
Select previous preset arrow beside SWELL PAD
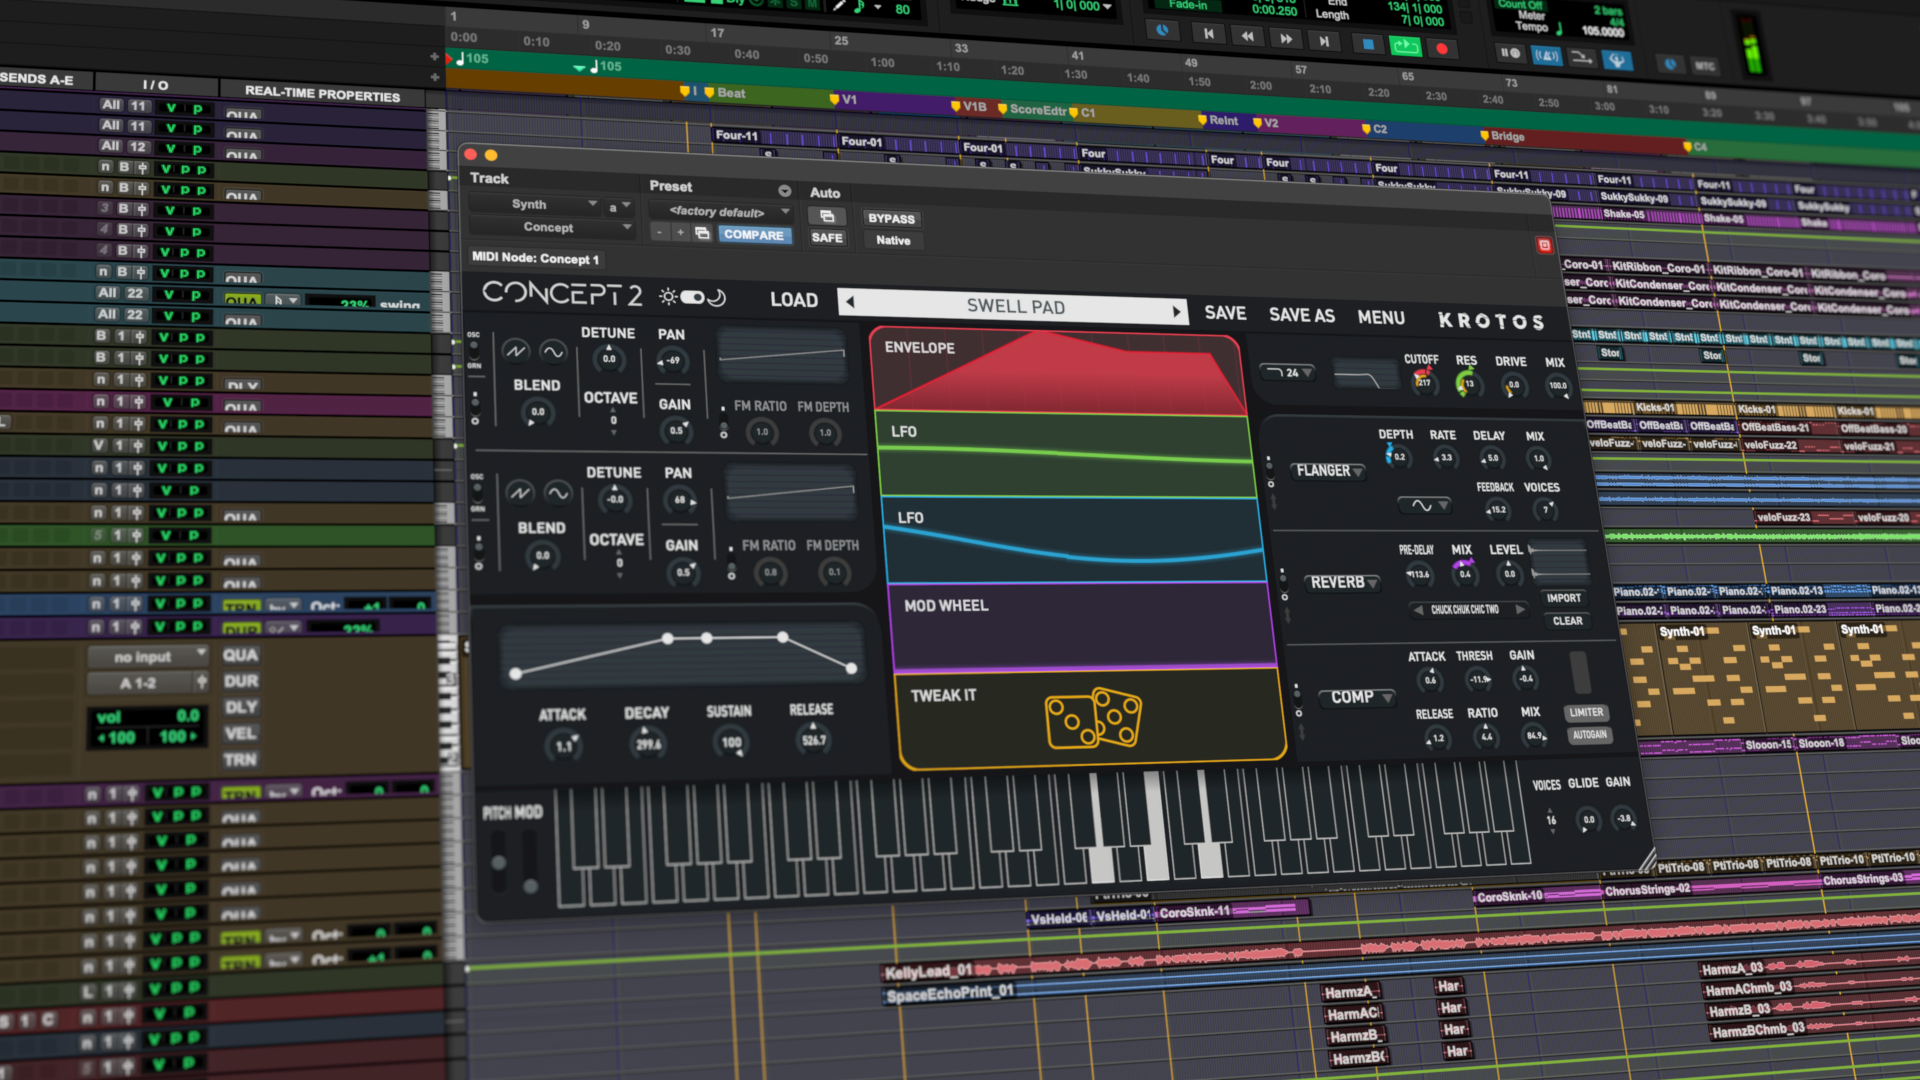click(x=850, y=301)
